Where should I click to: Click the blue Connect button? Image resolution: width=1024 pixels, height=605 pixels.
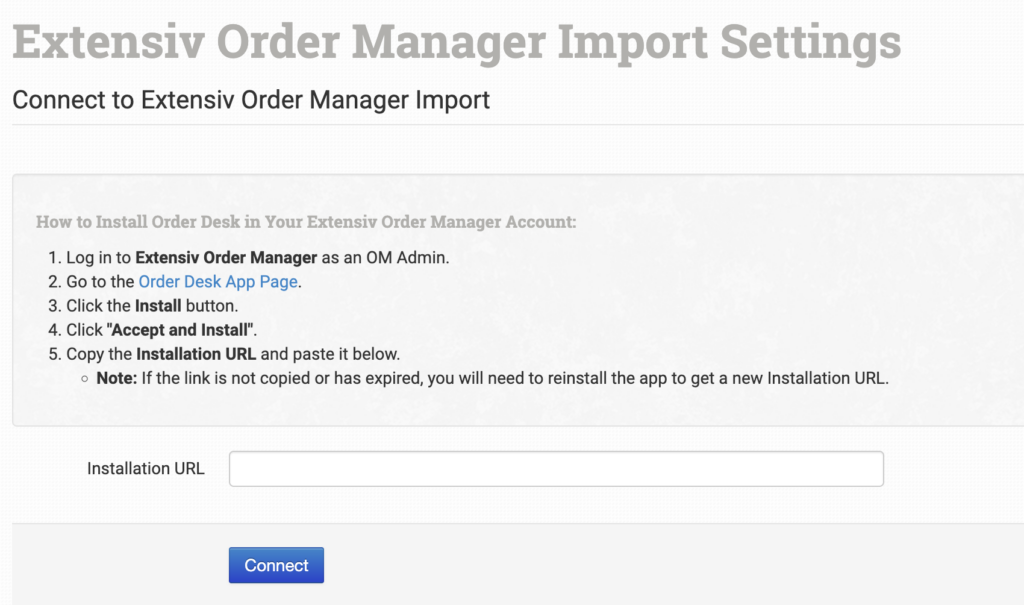(276, 565)
